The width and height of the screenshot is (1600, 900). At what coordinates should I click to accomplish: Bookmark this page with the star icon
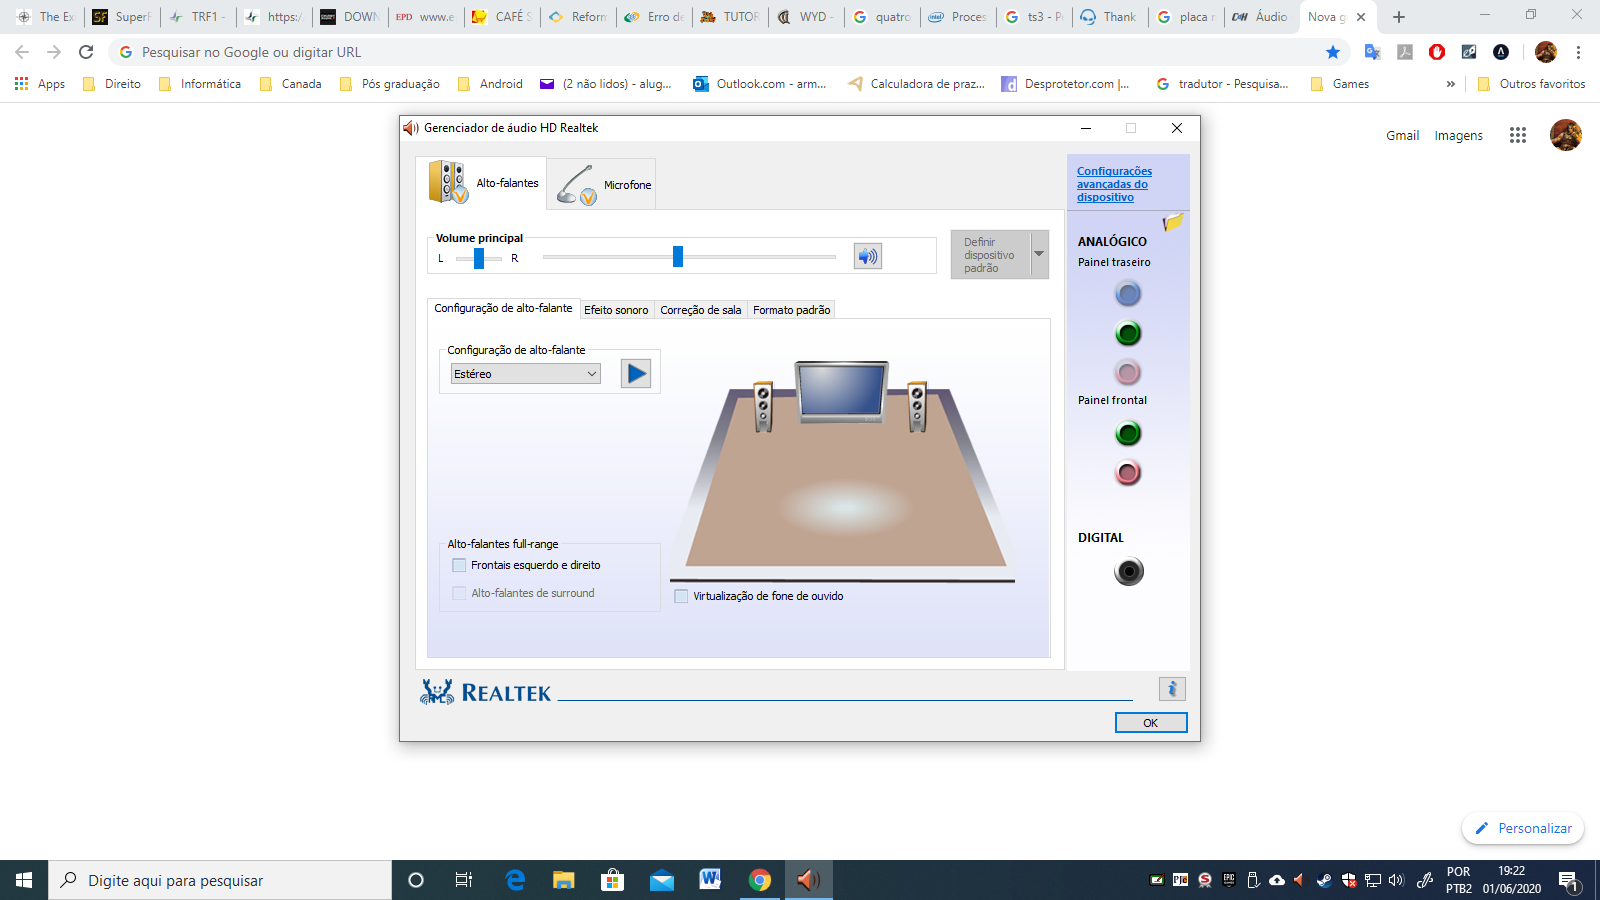coord(1333,52)
